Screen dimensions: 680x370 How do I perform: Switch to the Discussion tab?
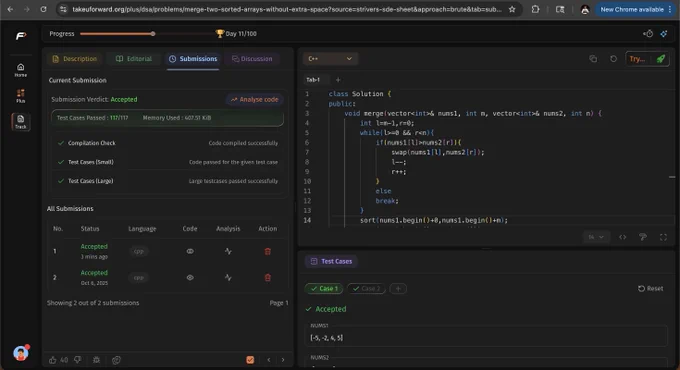point(252,59)
